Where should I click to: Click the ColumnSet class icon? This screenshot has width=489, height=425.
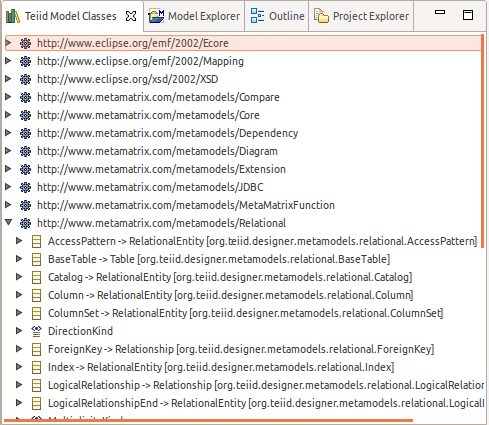(36, 313)
